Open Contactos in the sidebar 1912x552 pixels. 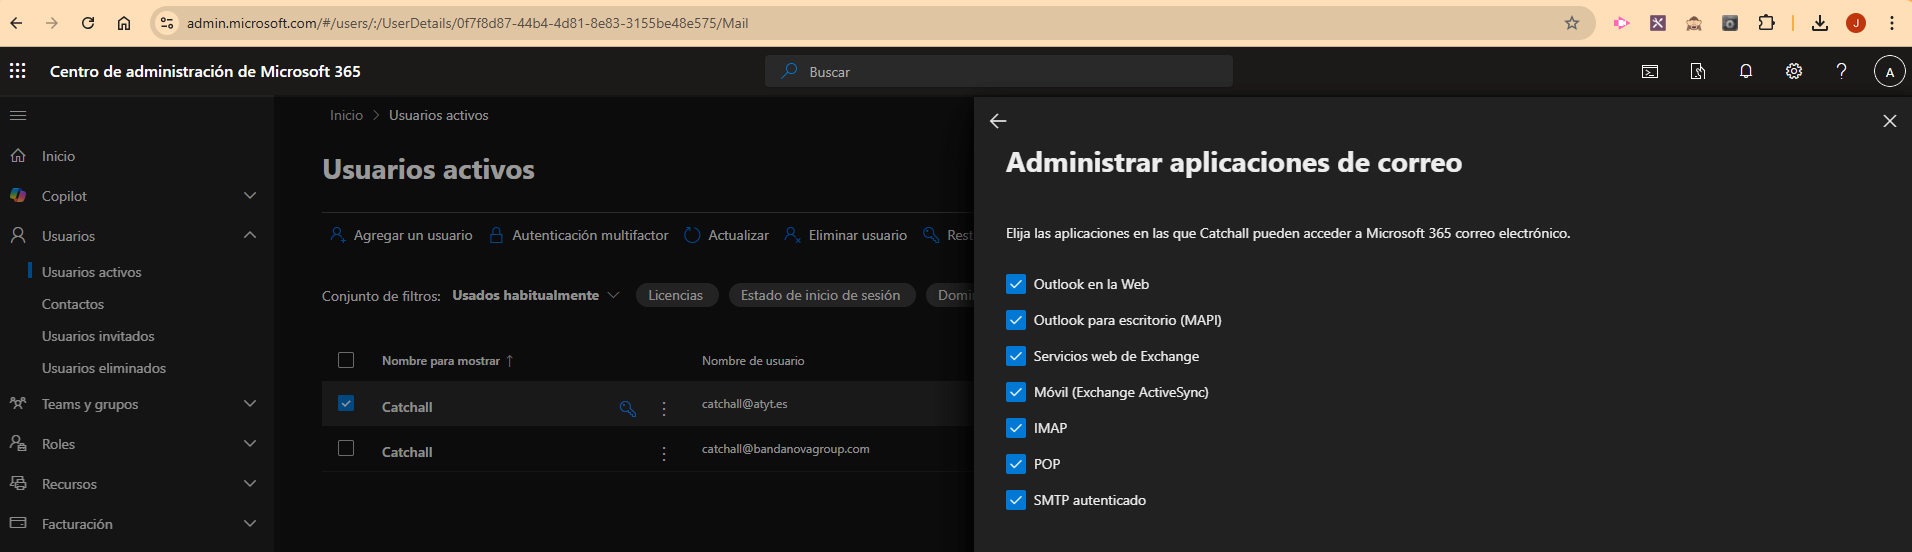[x=73, y=304]
